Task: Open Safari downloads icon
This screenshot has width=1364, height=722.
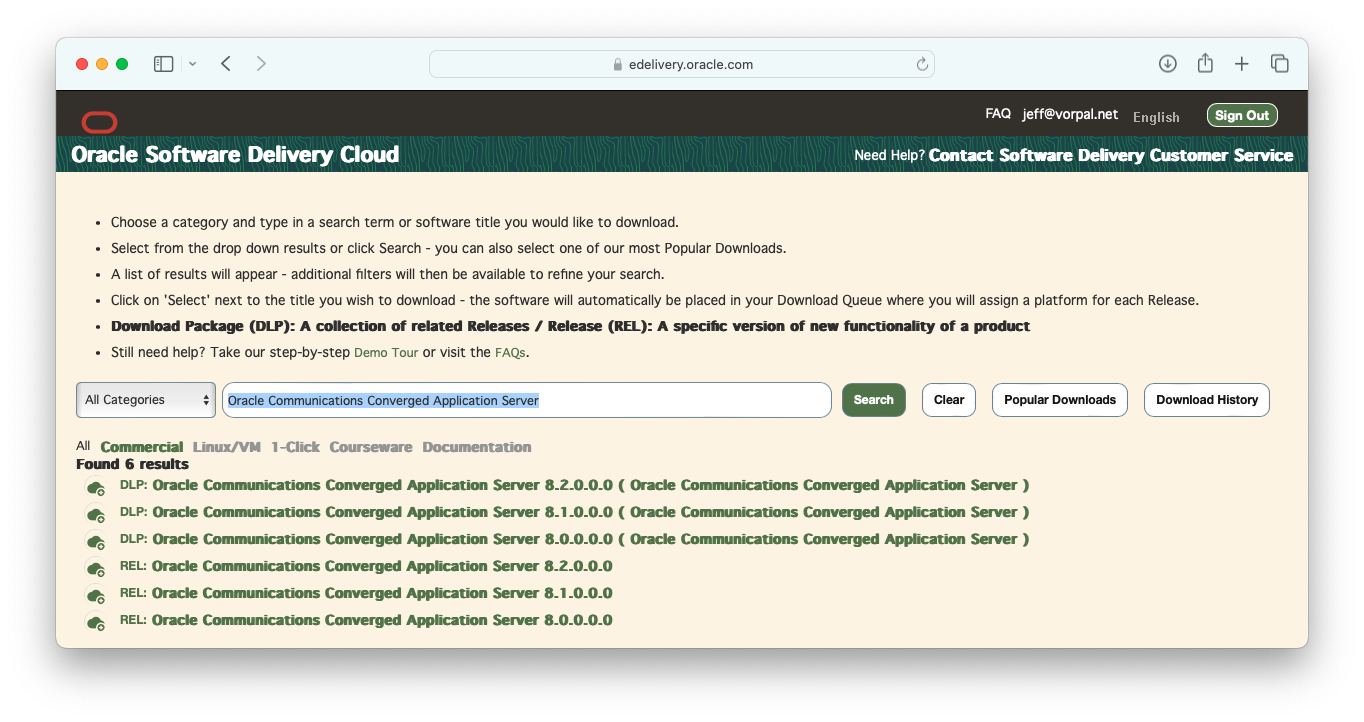Action: (x=1167, y=64)
